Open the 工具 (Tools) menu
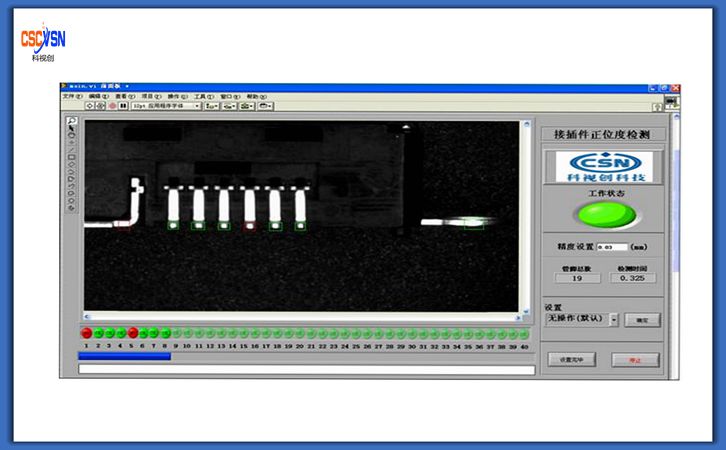Viewport: 726px width, 450px height. point(201,96)
